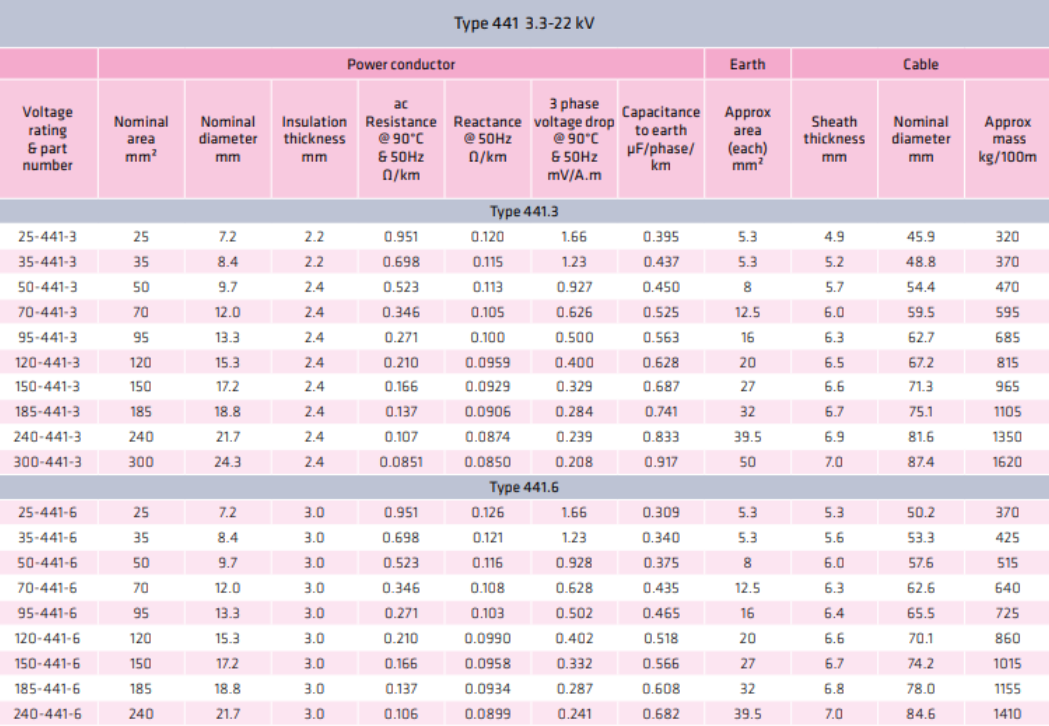Click part number '35-441-6'
The width and height of the screenshot is (1049, 726).
(x=47, y=537)
